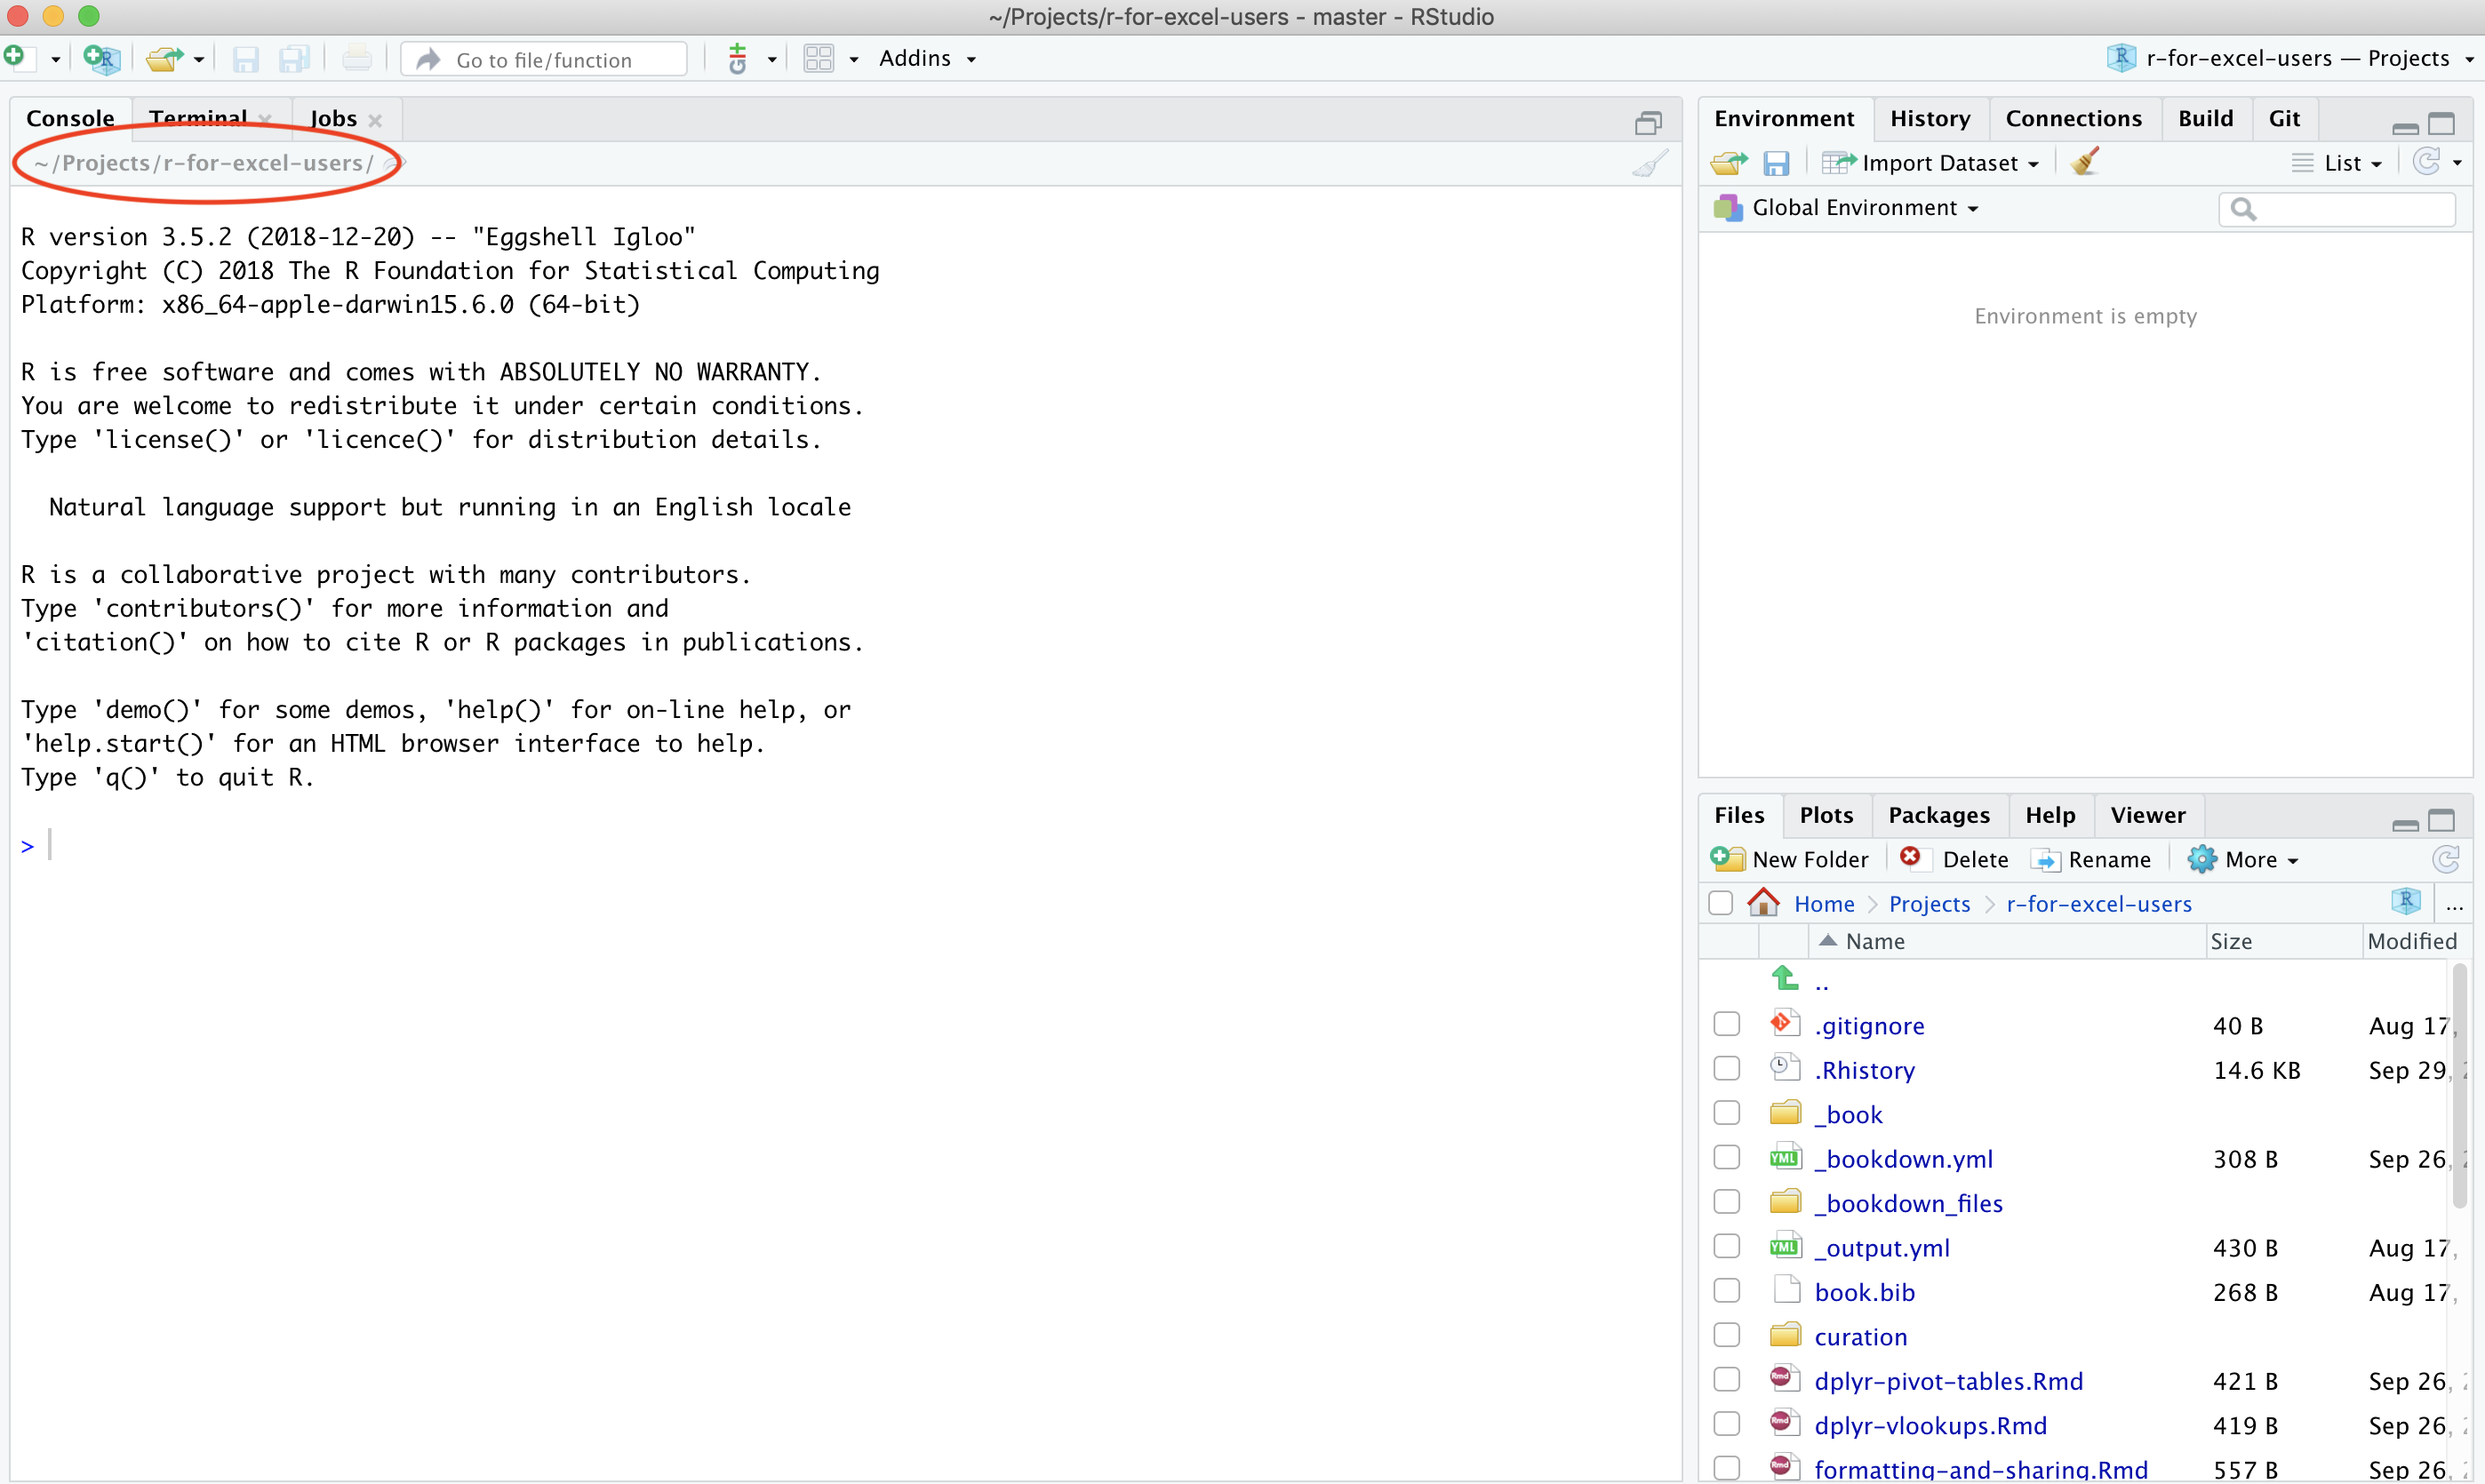The image size is (2485, 1484).
Task: Check the _book folder checkbox
Action: 1727,1114
